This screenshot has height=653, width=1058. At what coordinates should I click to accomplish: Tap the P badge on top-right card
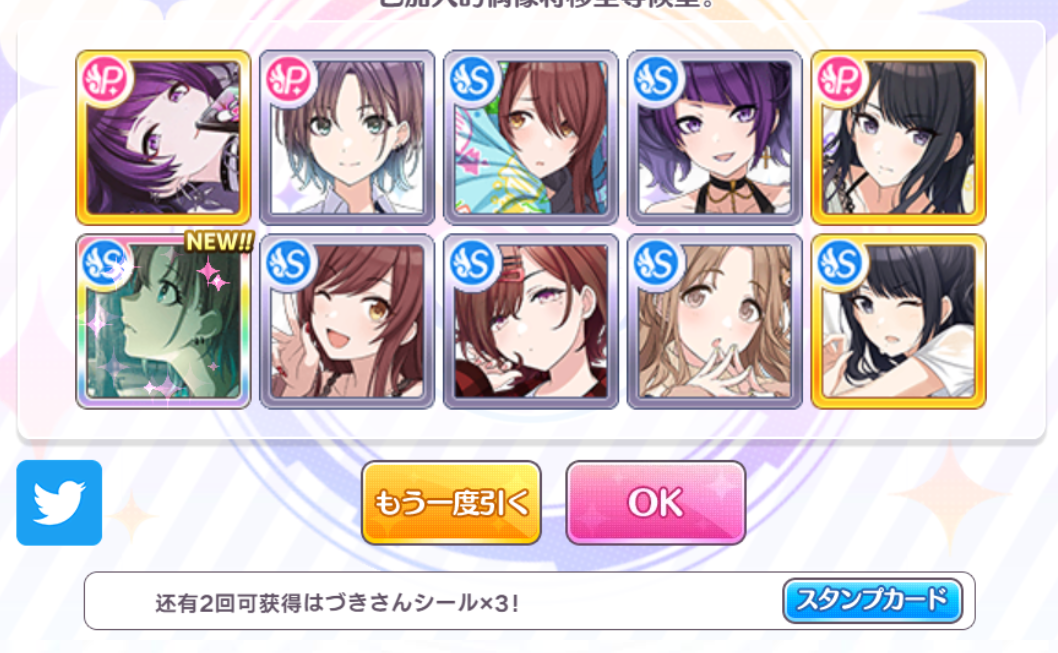(841, 80)
